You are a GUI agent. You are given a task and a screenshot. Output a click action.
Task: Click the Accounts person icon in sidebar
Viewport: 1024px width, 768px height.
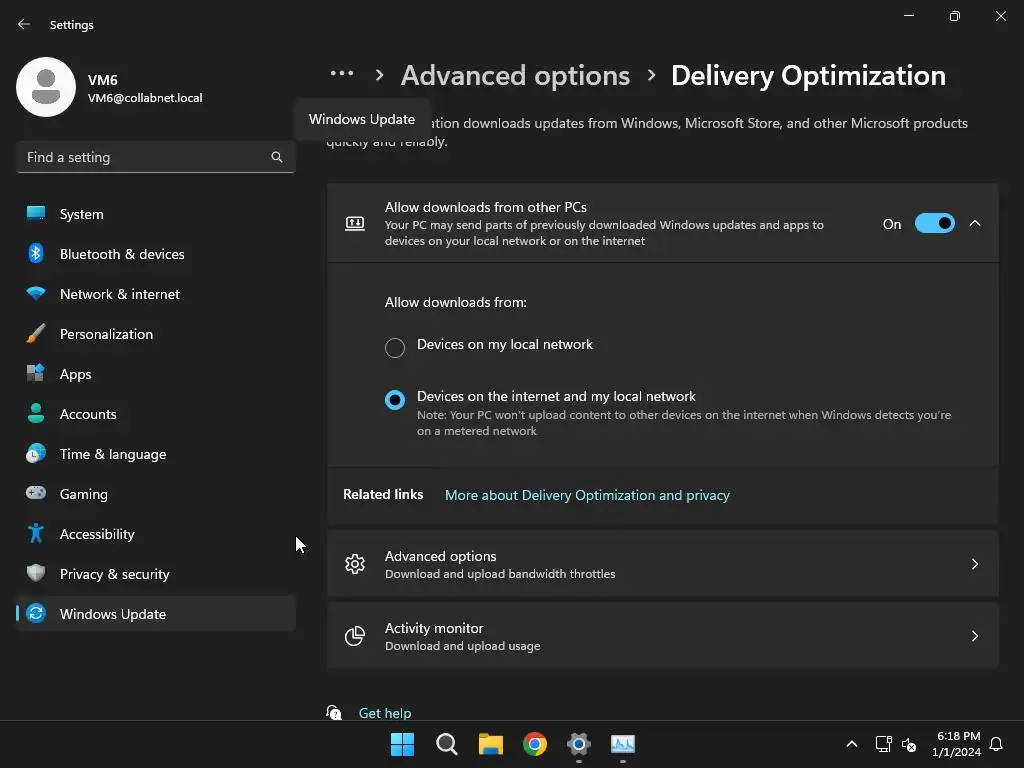[36, 413]
